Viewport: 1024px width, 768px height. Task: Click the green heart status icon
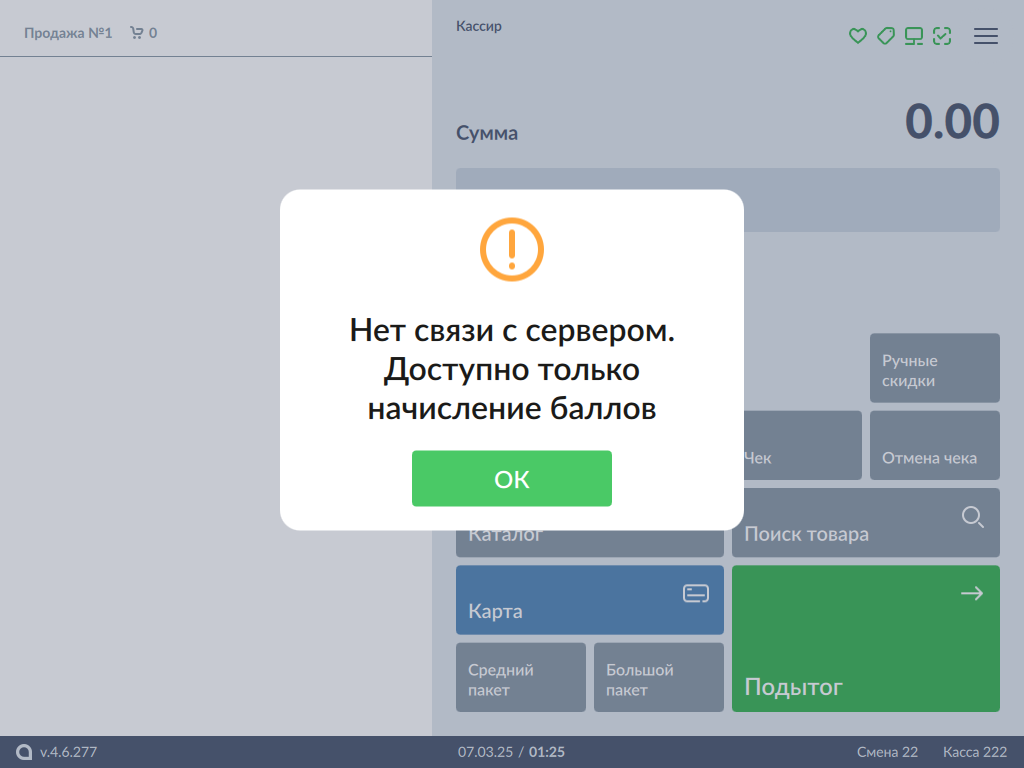point(857,36)
